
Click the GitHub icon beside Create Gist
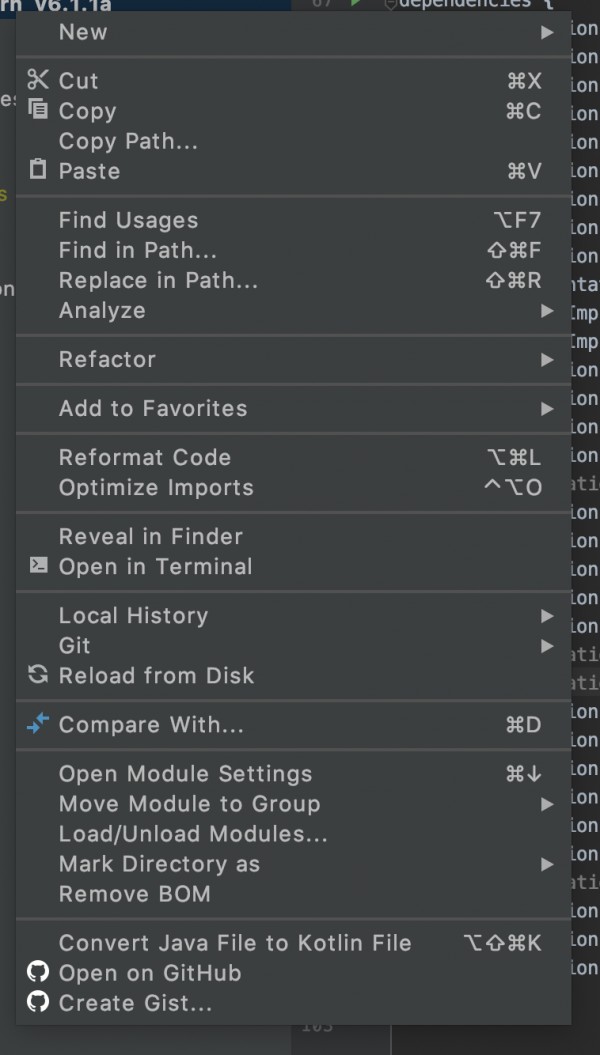pos(38,1002)
